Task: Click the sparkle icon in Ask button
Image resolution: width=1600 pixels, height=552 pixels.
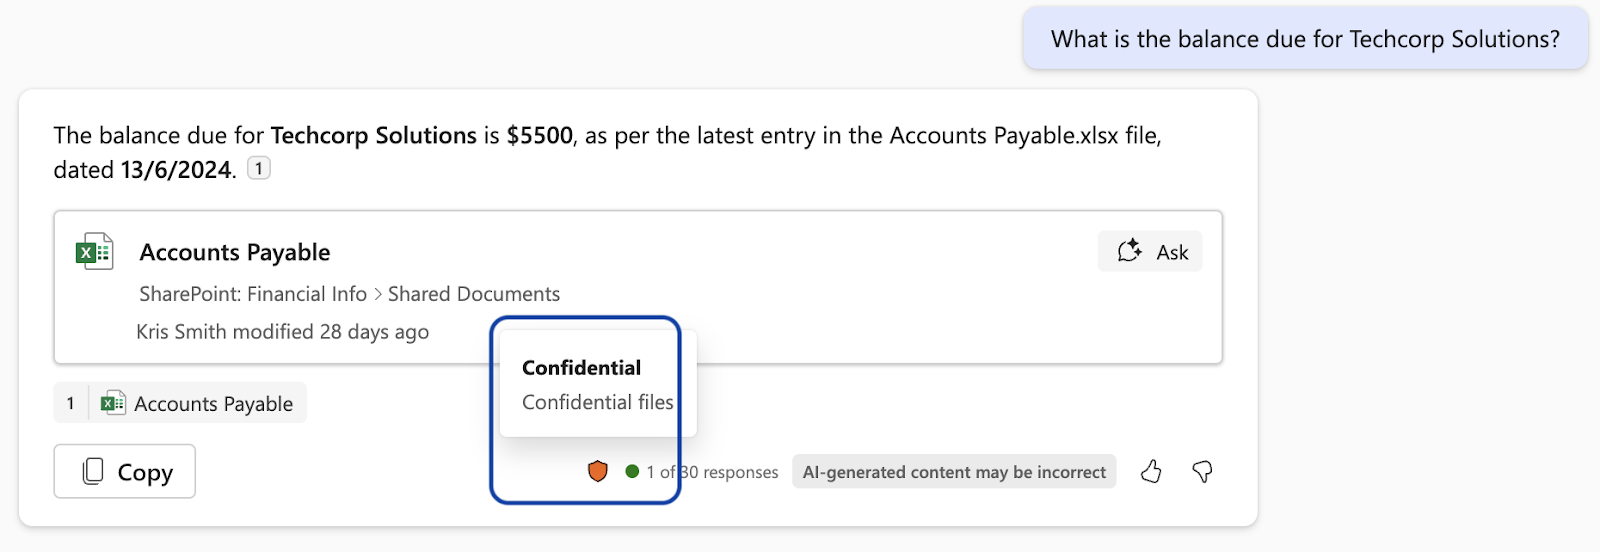Action: click(x=1129, y=251)
